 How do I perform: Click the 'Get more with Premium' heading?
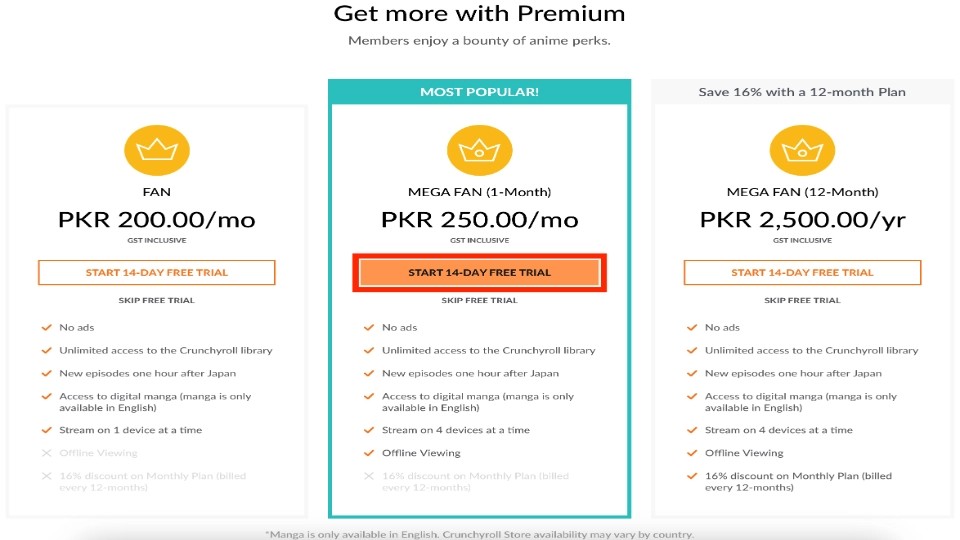click(x=479, y=13)
